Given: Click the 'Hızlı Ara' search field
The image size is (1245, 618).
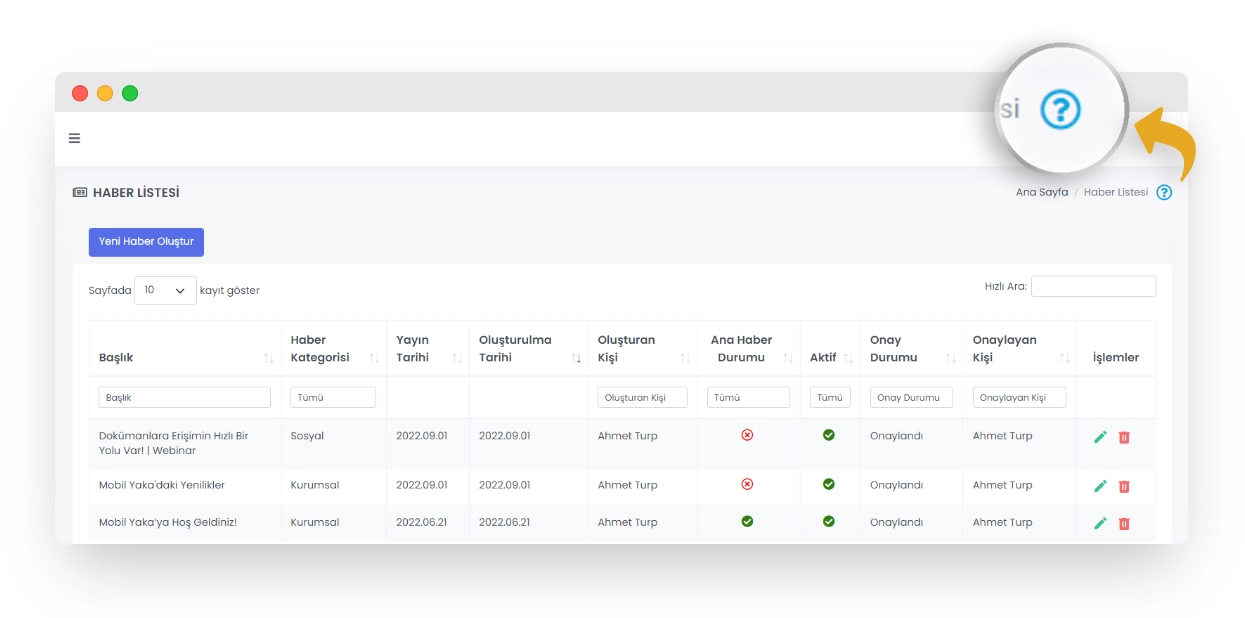Looking at the screenshot, I should [x=1093, y=286].
